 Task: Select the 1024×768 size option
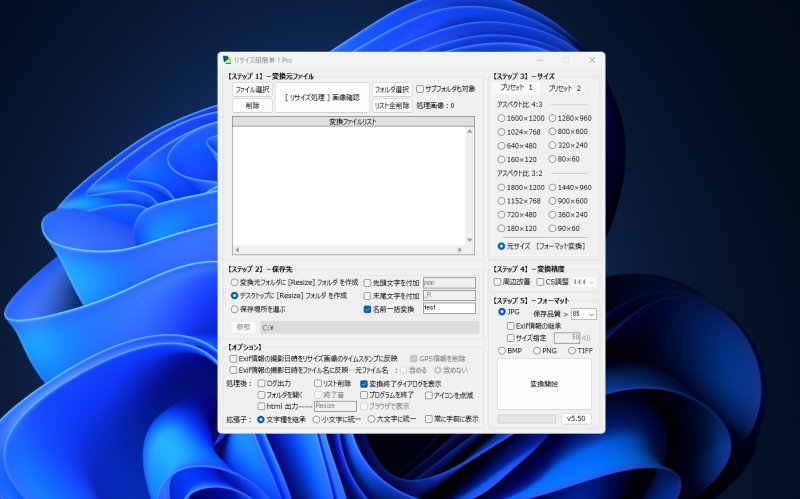pyautogui.click(x=519, y=132)
